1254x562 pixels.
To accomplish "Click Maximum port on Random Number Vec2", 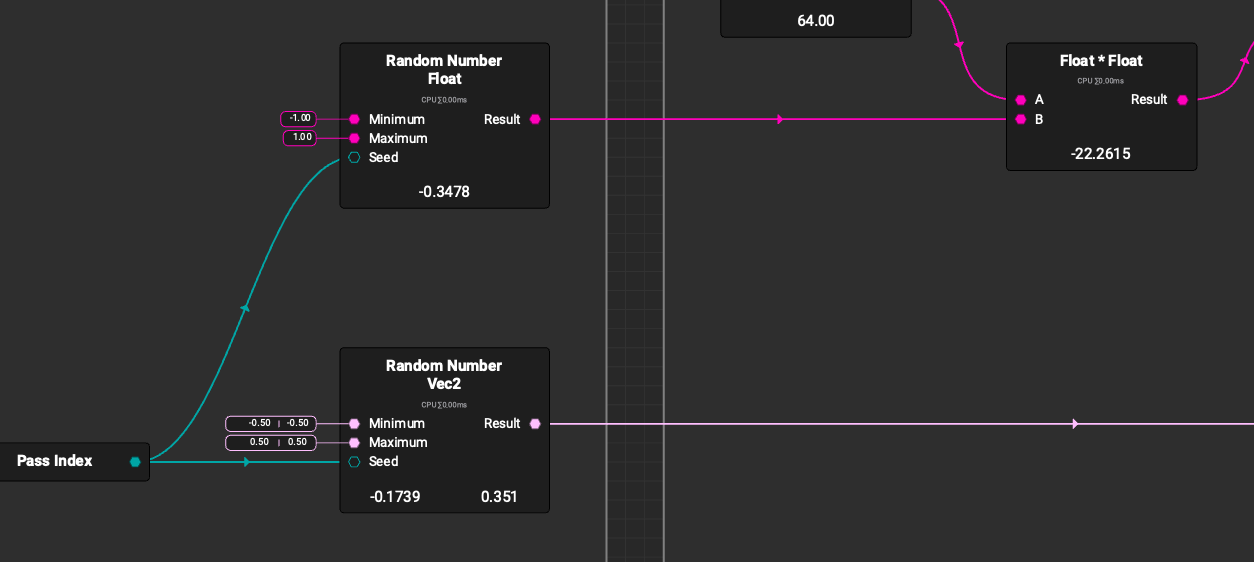I will pos(354,443).
